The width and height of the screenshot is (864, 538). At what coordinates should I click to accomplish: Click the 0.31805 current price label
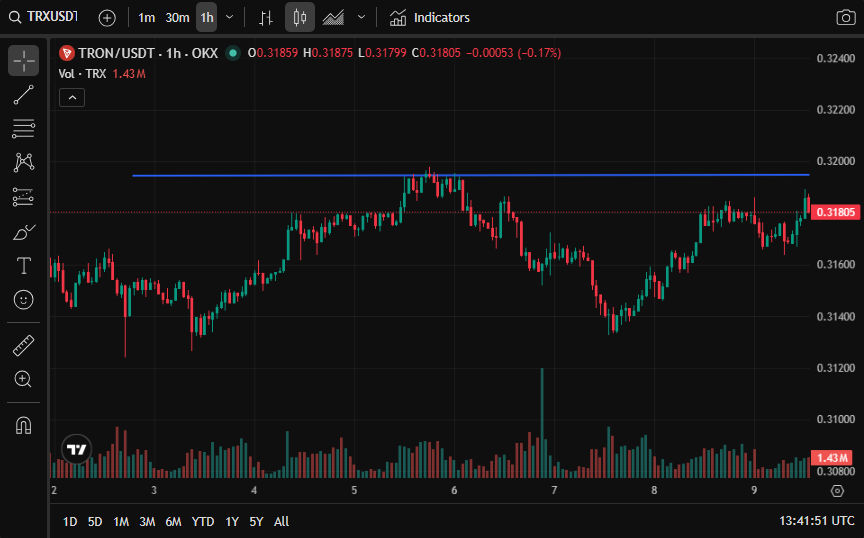835,212
